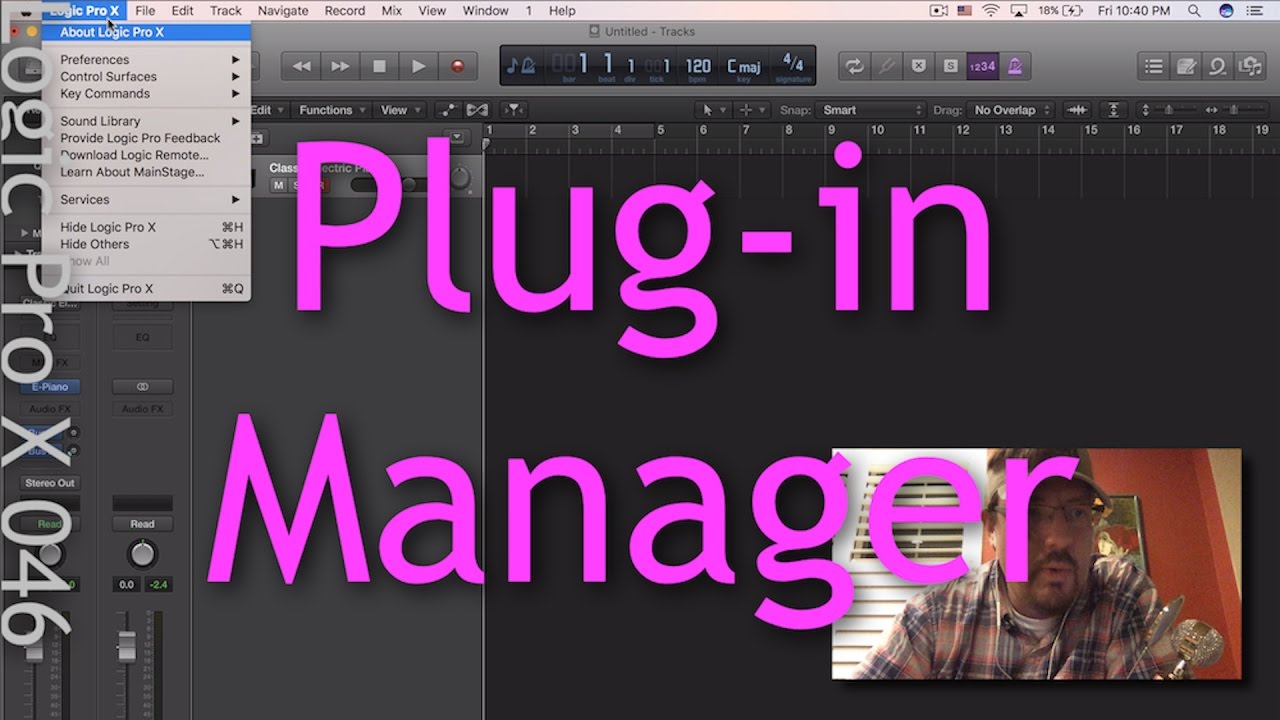Open the Key Commands submenu
Viewport: 1280px width, 720px height.
coord(146,94)
